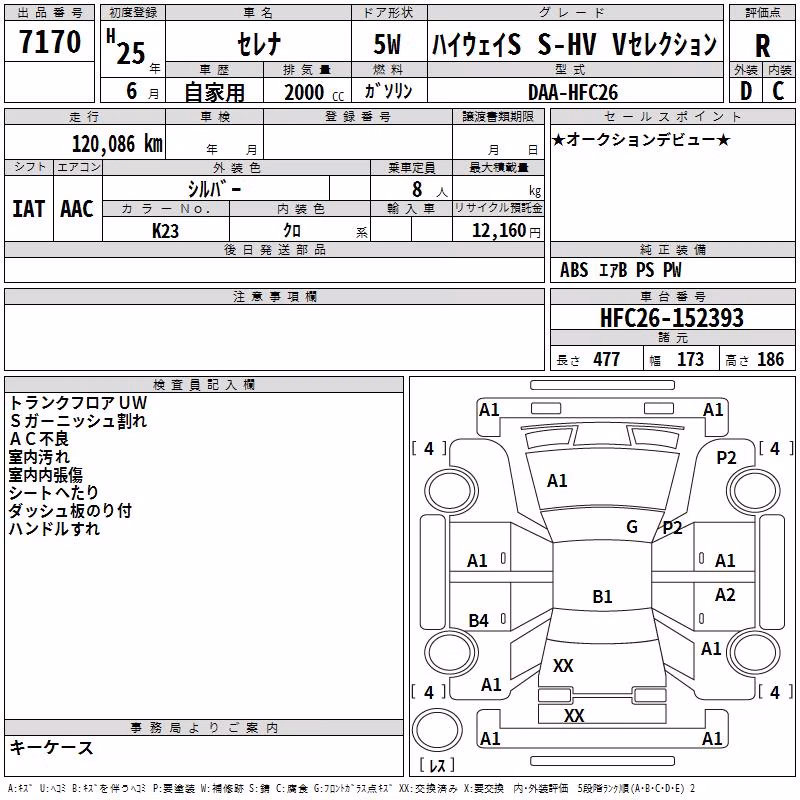Click the lot number 7170
This screenshot has width=800, height=800.
pyautogui.click(x=50, y=42)
